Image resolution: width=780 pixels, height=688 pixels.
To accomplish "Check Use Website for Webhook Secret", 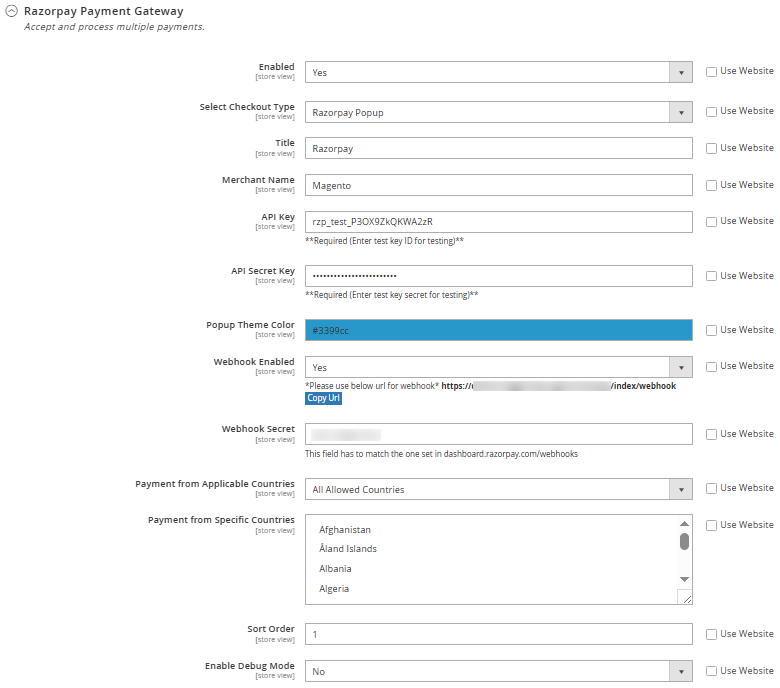I will click(x=711, y=434).
